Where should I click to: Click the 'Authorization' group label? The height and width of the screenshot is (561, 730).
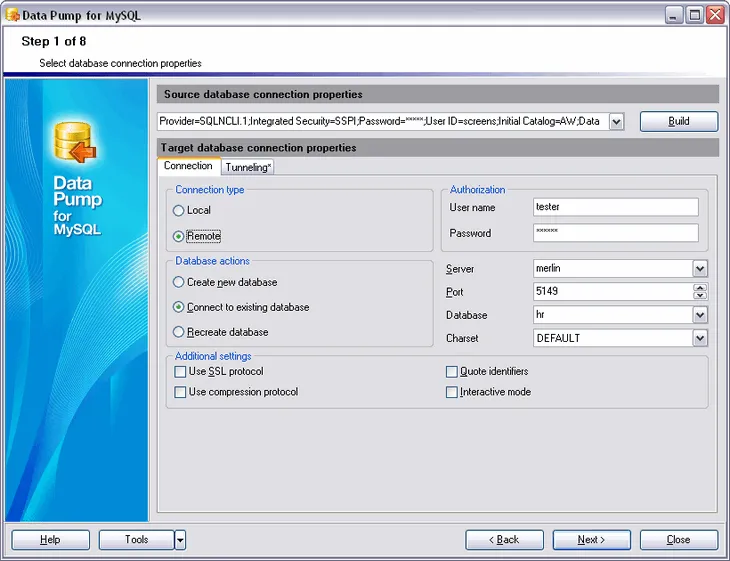tap(477, 190)
